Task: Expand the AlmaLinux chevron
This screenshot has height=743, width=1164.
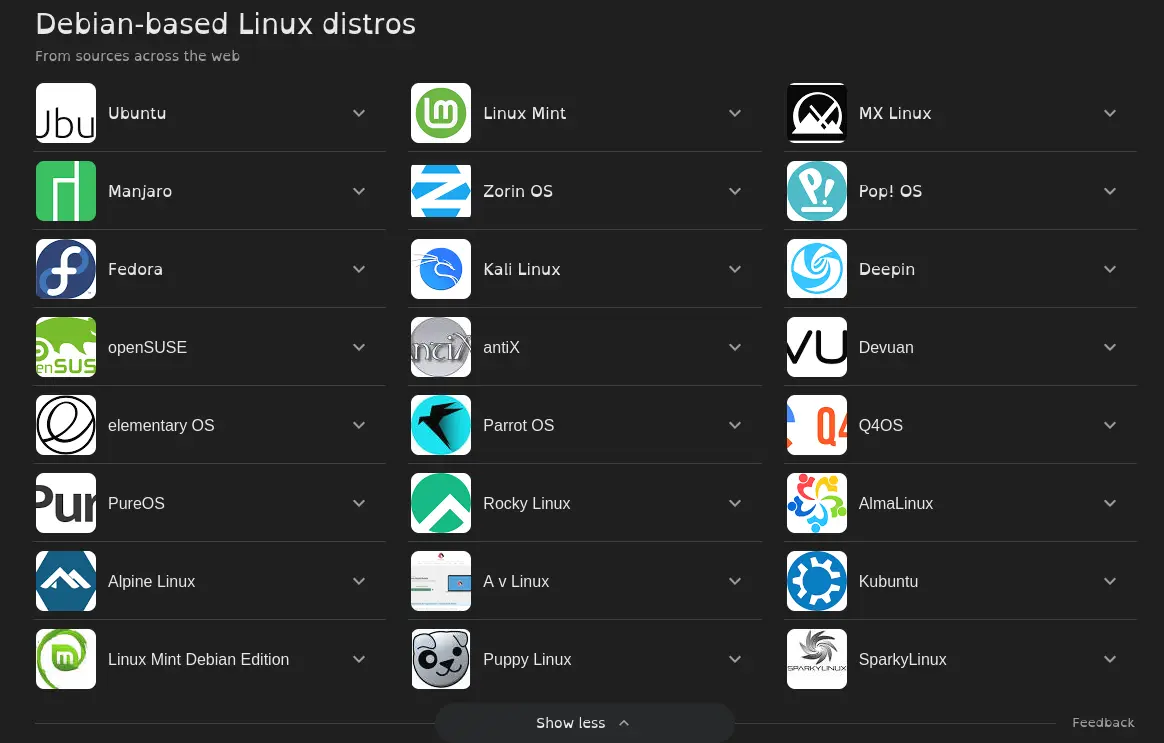Action: pyautogui.click(x=1110, y=503)
